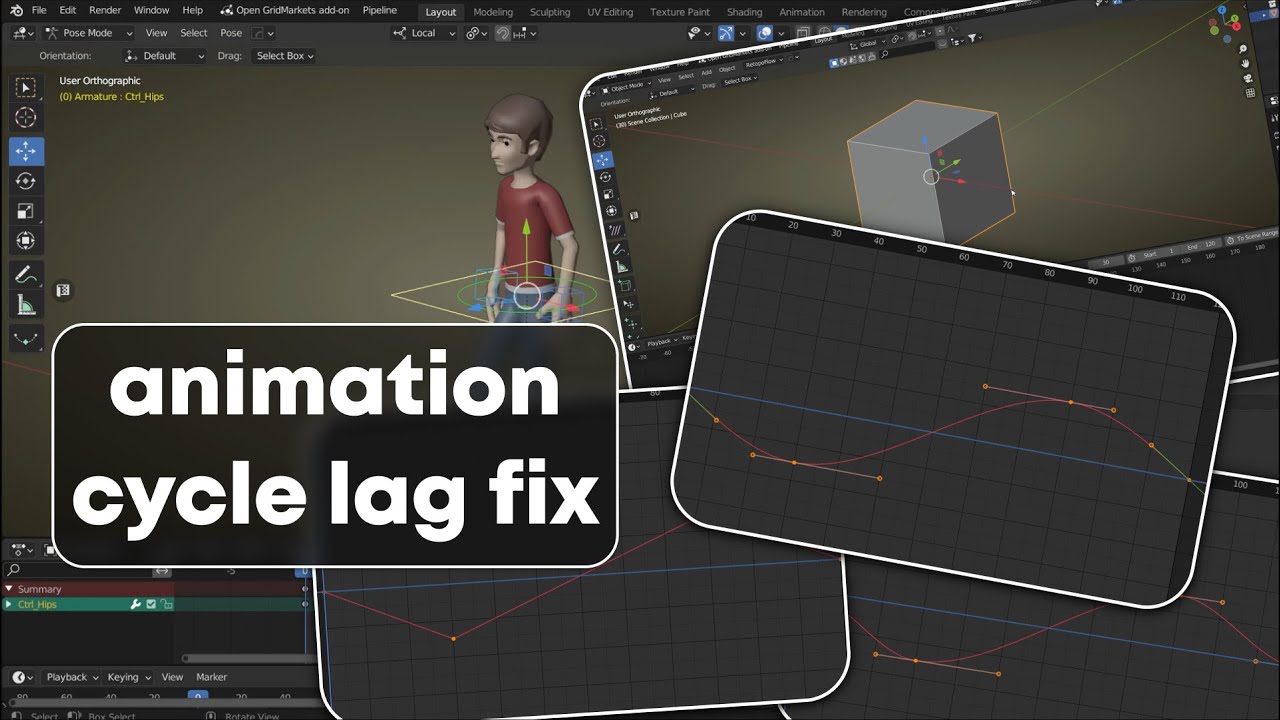The height and width of the screenshot is (720, 1280).
Task: Open the timeline editor type dropdown
Action: coord(22,677)
